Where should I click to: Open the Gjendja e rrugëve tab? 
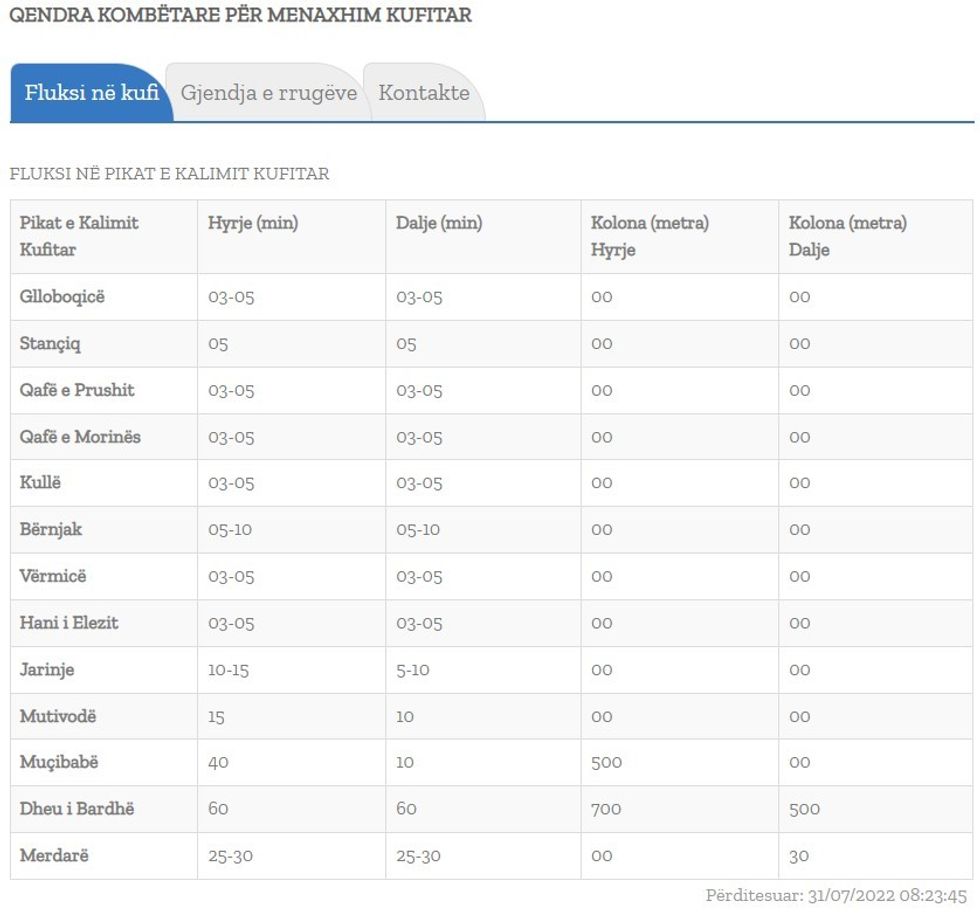pyautogui.click(x=268, y=93)
